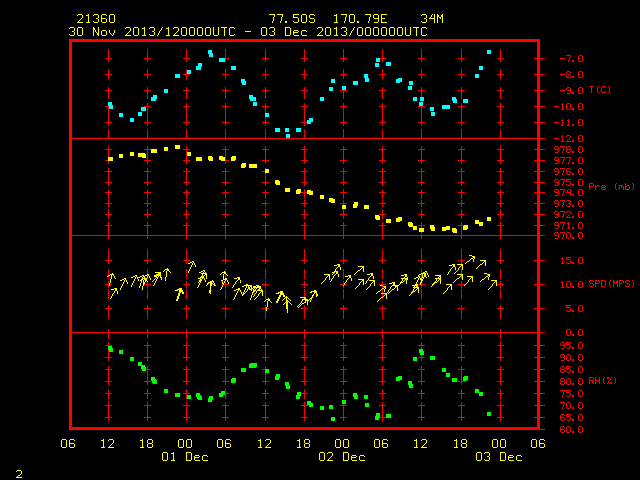This screenshot has width=640, height=480.
Task: Click the 34M elevation text
Action: 432,19
